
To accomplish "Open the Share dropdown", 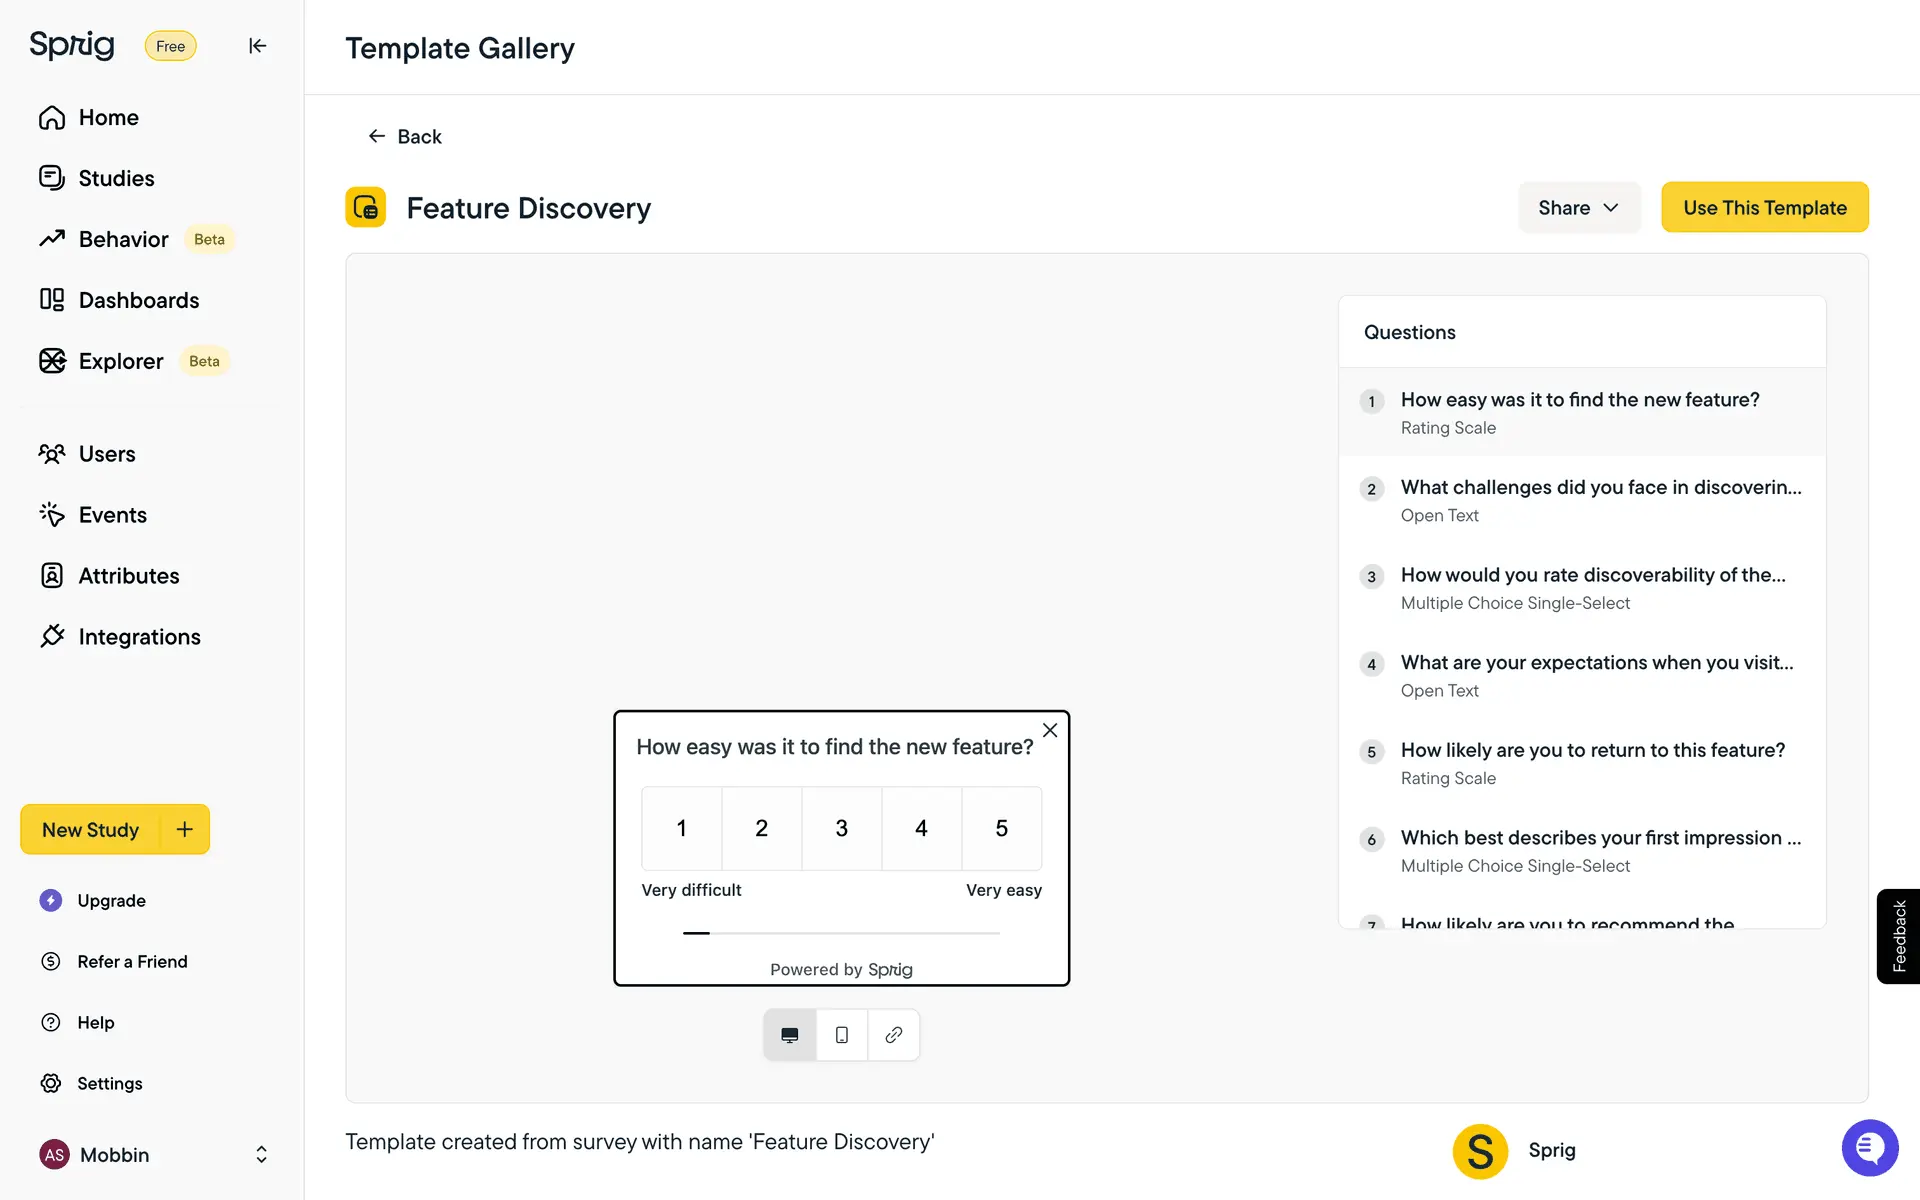I will 1578,208.
